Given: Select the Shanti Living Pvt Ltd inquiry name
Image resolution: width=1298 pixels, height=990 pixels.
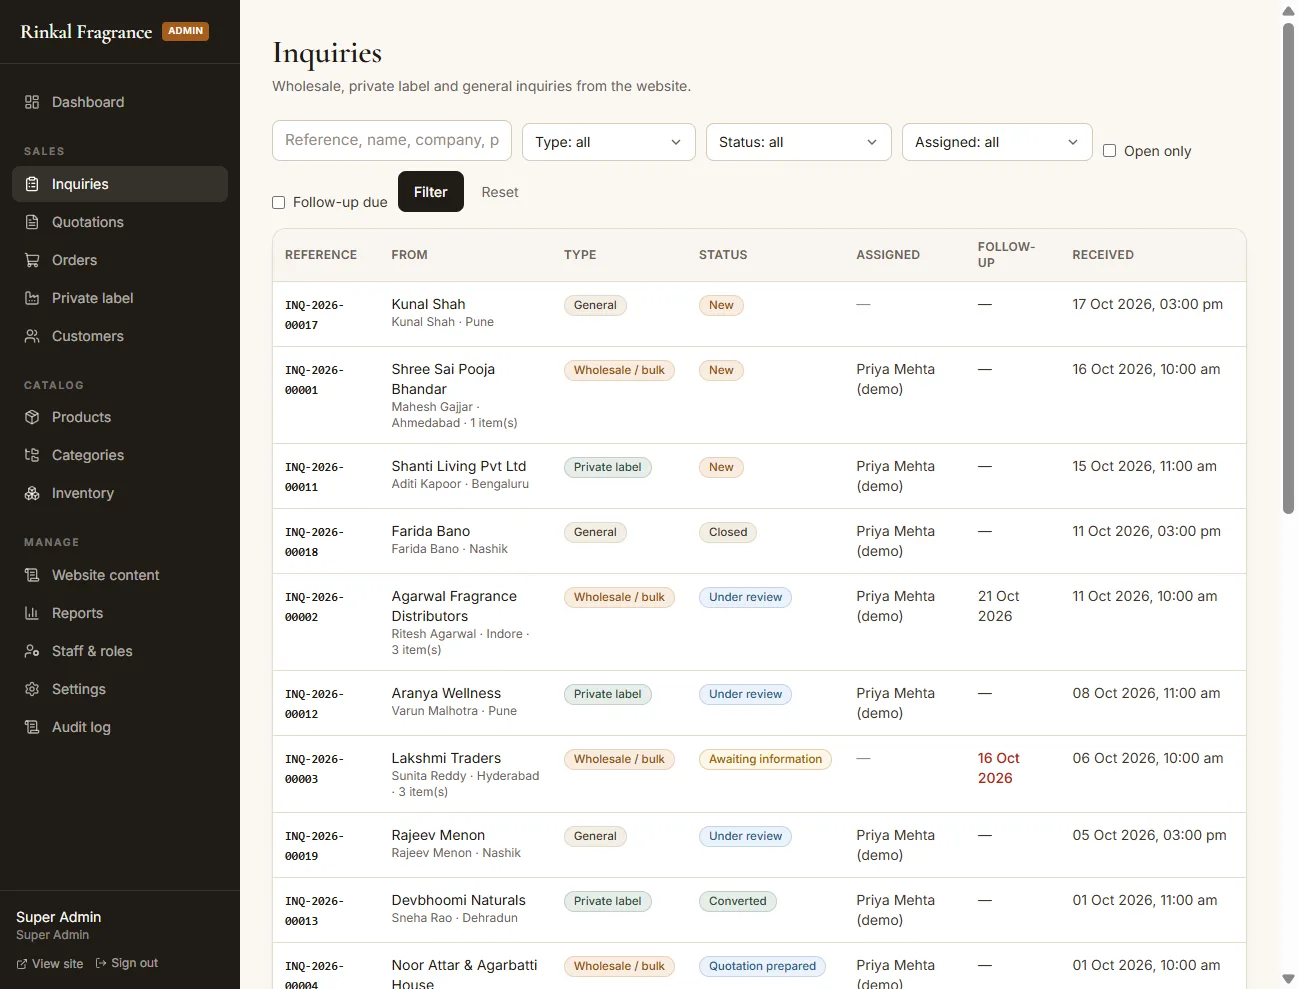Looking at the screenshot, I should click(459, 466).
